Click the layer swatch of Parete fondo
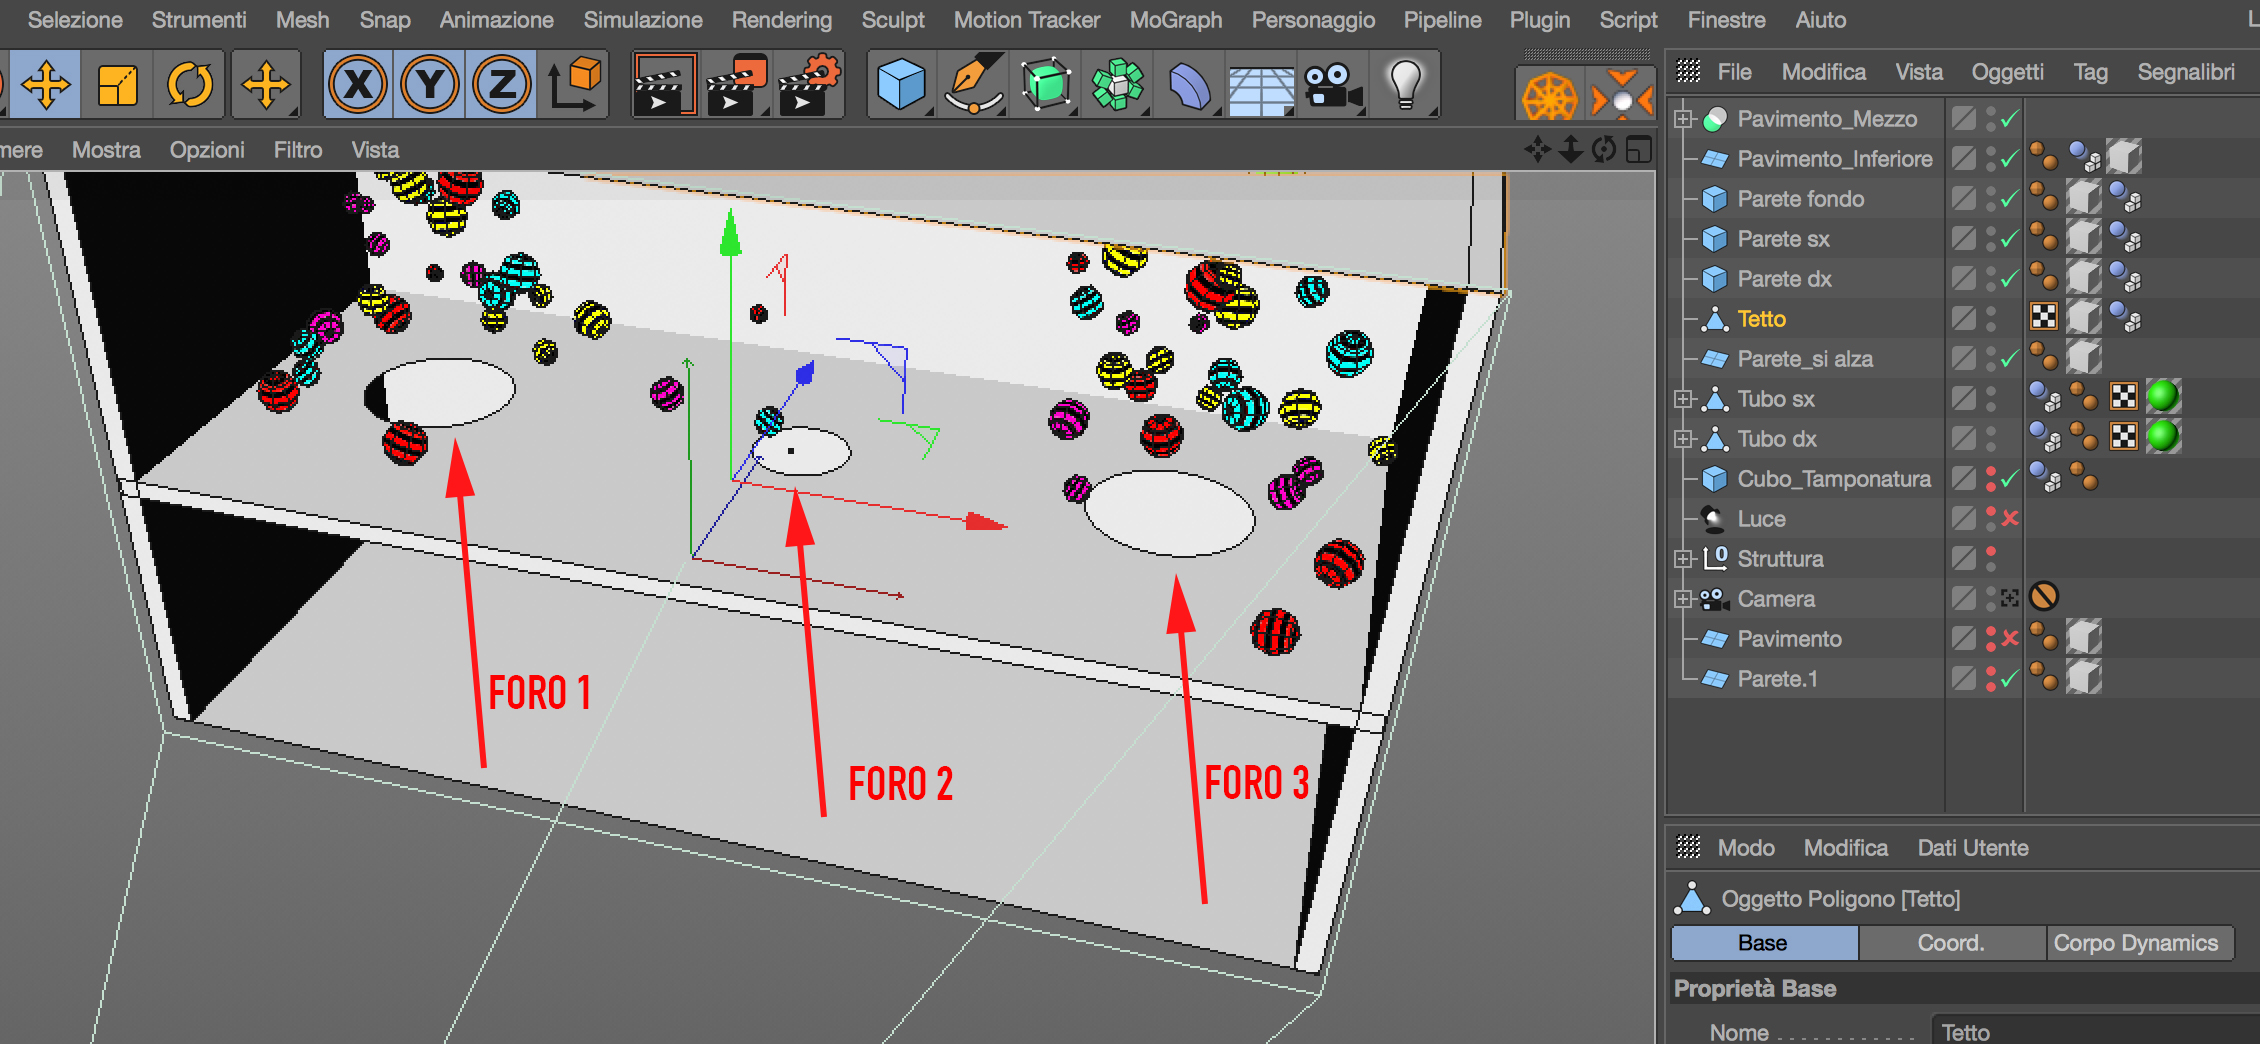2260x1044 pixels. click(x=1964, y=198)
